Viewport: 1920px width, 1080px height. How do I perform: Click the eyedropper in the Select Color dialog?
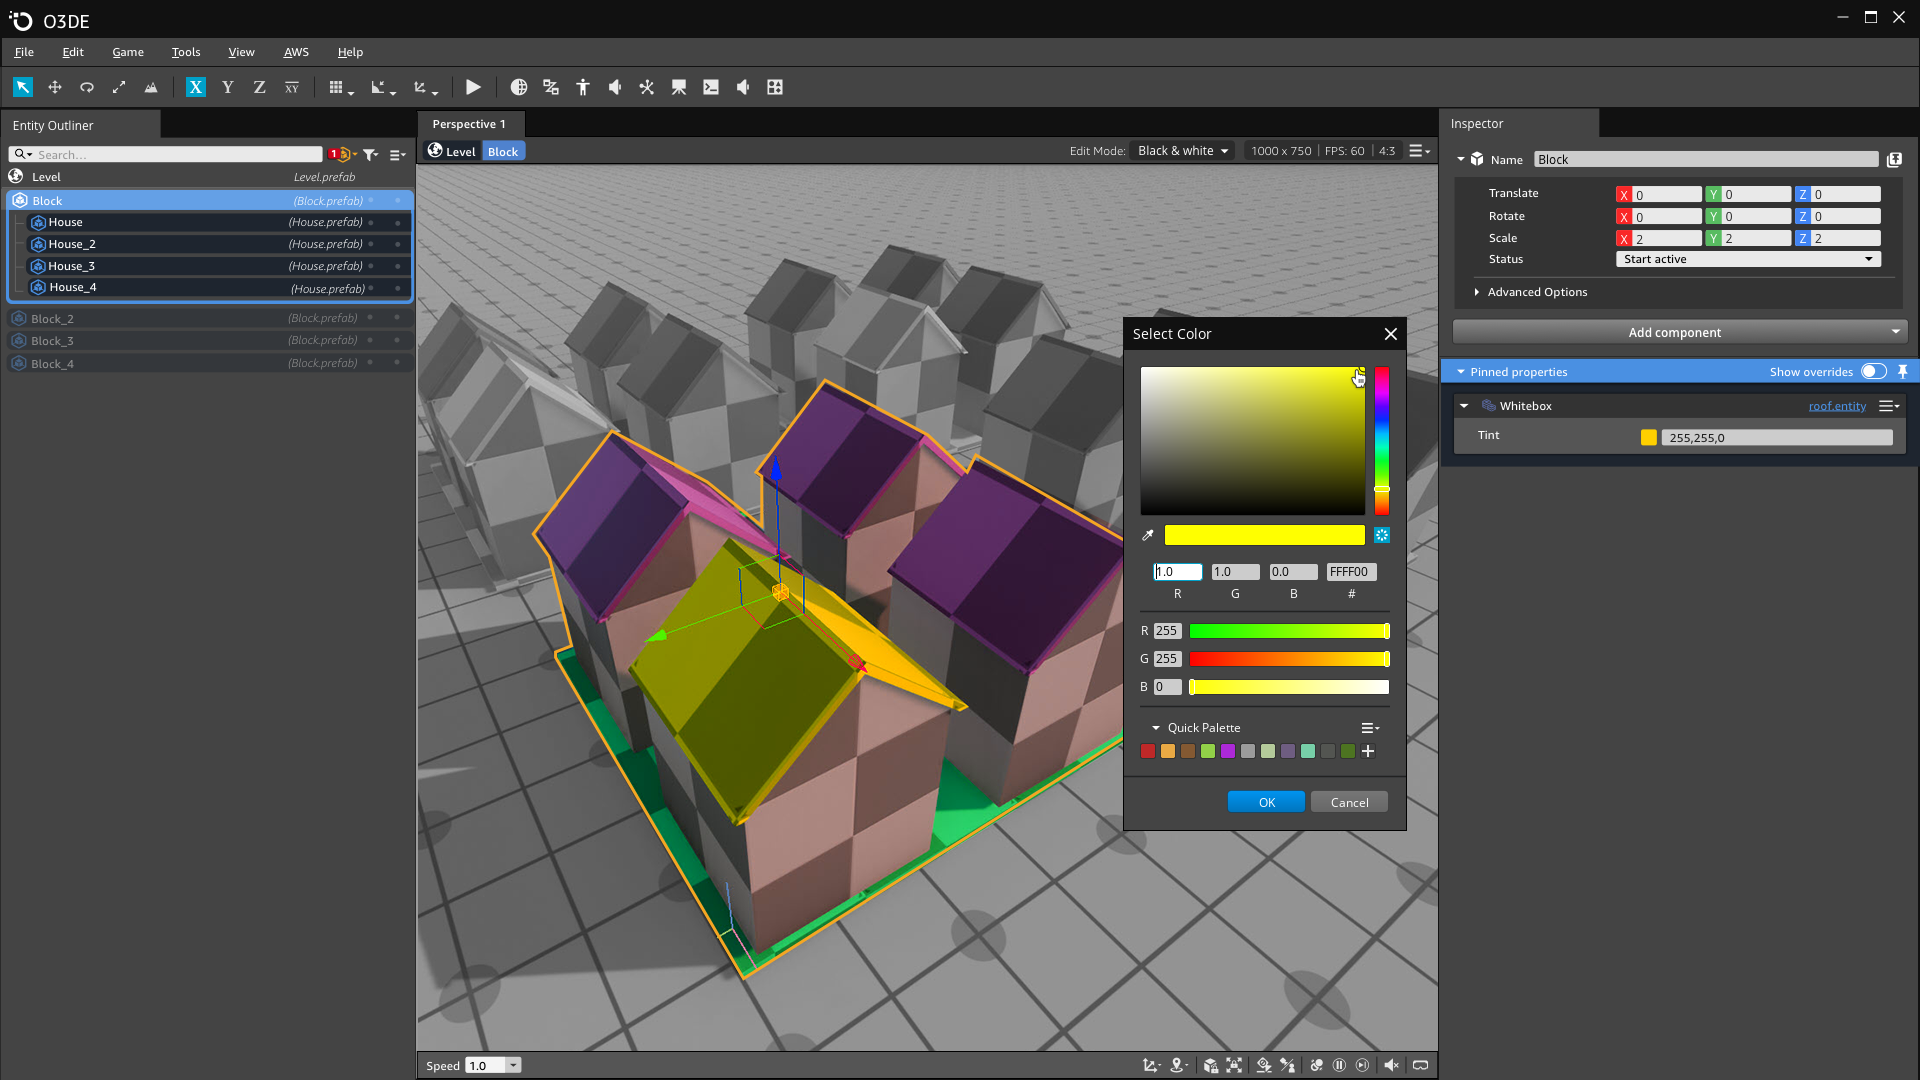[1147, 535]
